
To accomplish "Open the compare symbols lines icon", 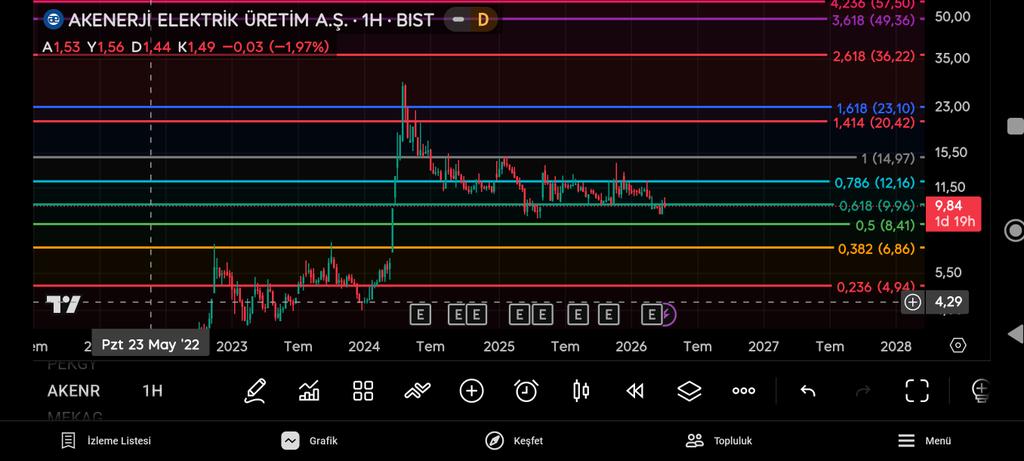I will 417,390.
